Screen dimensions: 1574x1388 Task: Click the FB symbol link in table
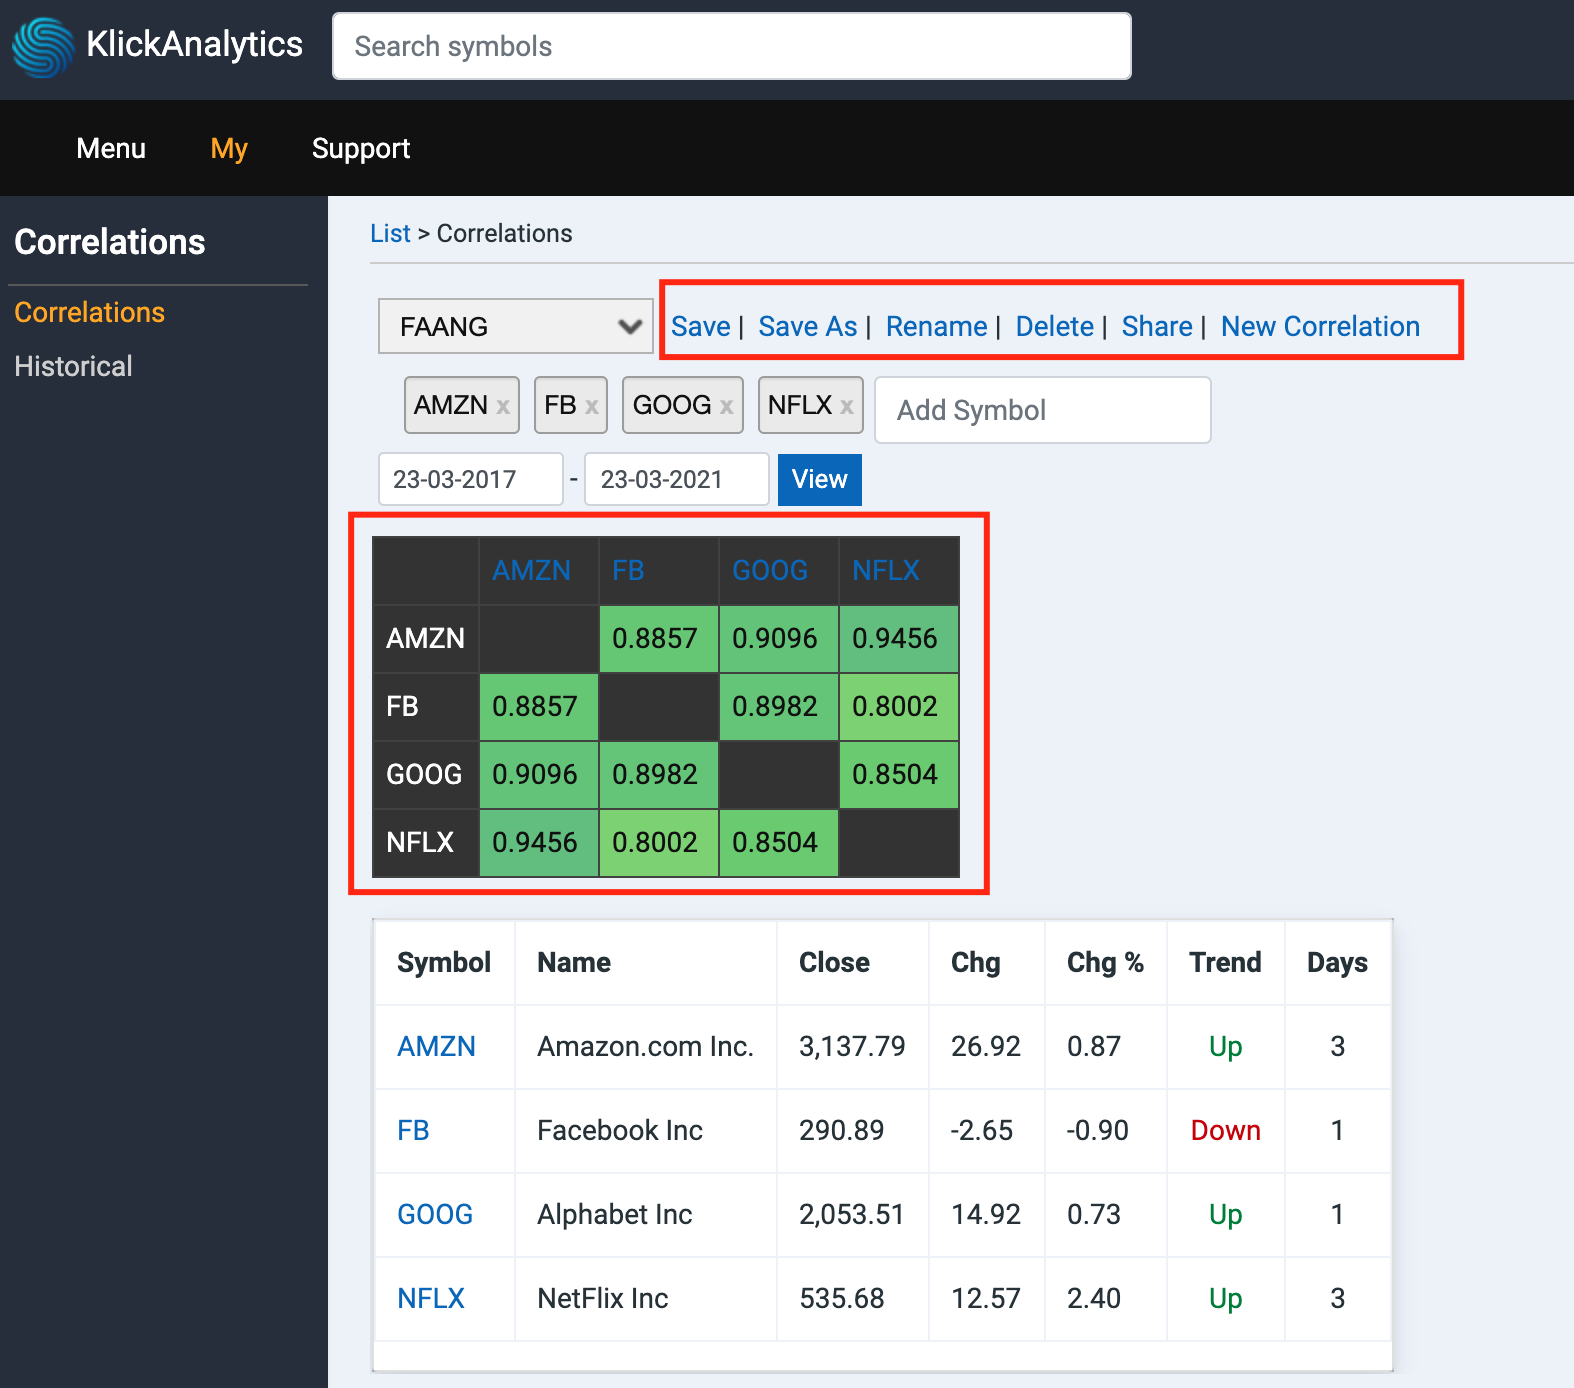(x=413, y=1130)
